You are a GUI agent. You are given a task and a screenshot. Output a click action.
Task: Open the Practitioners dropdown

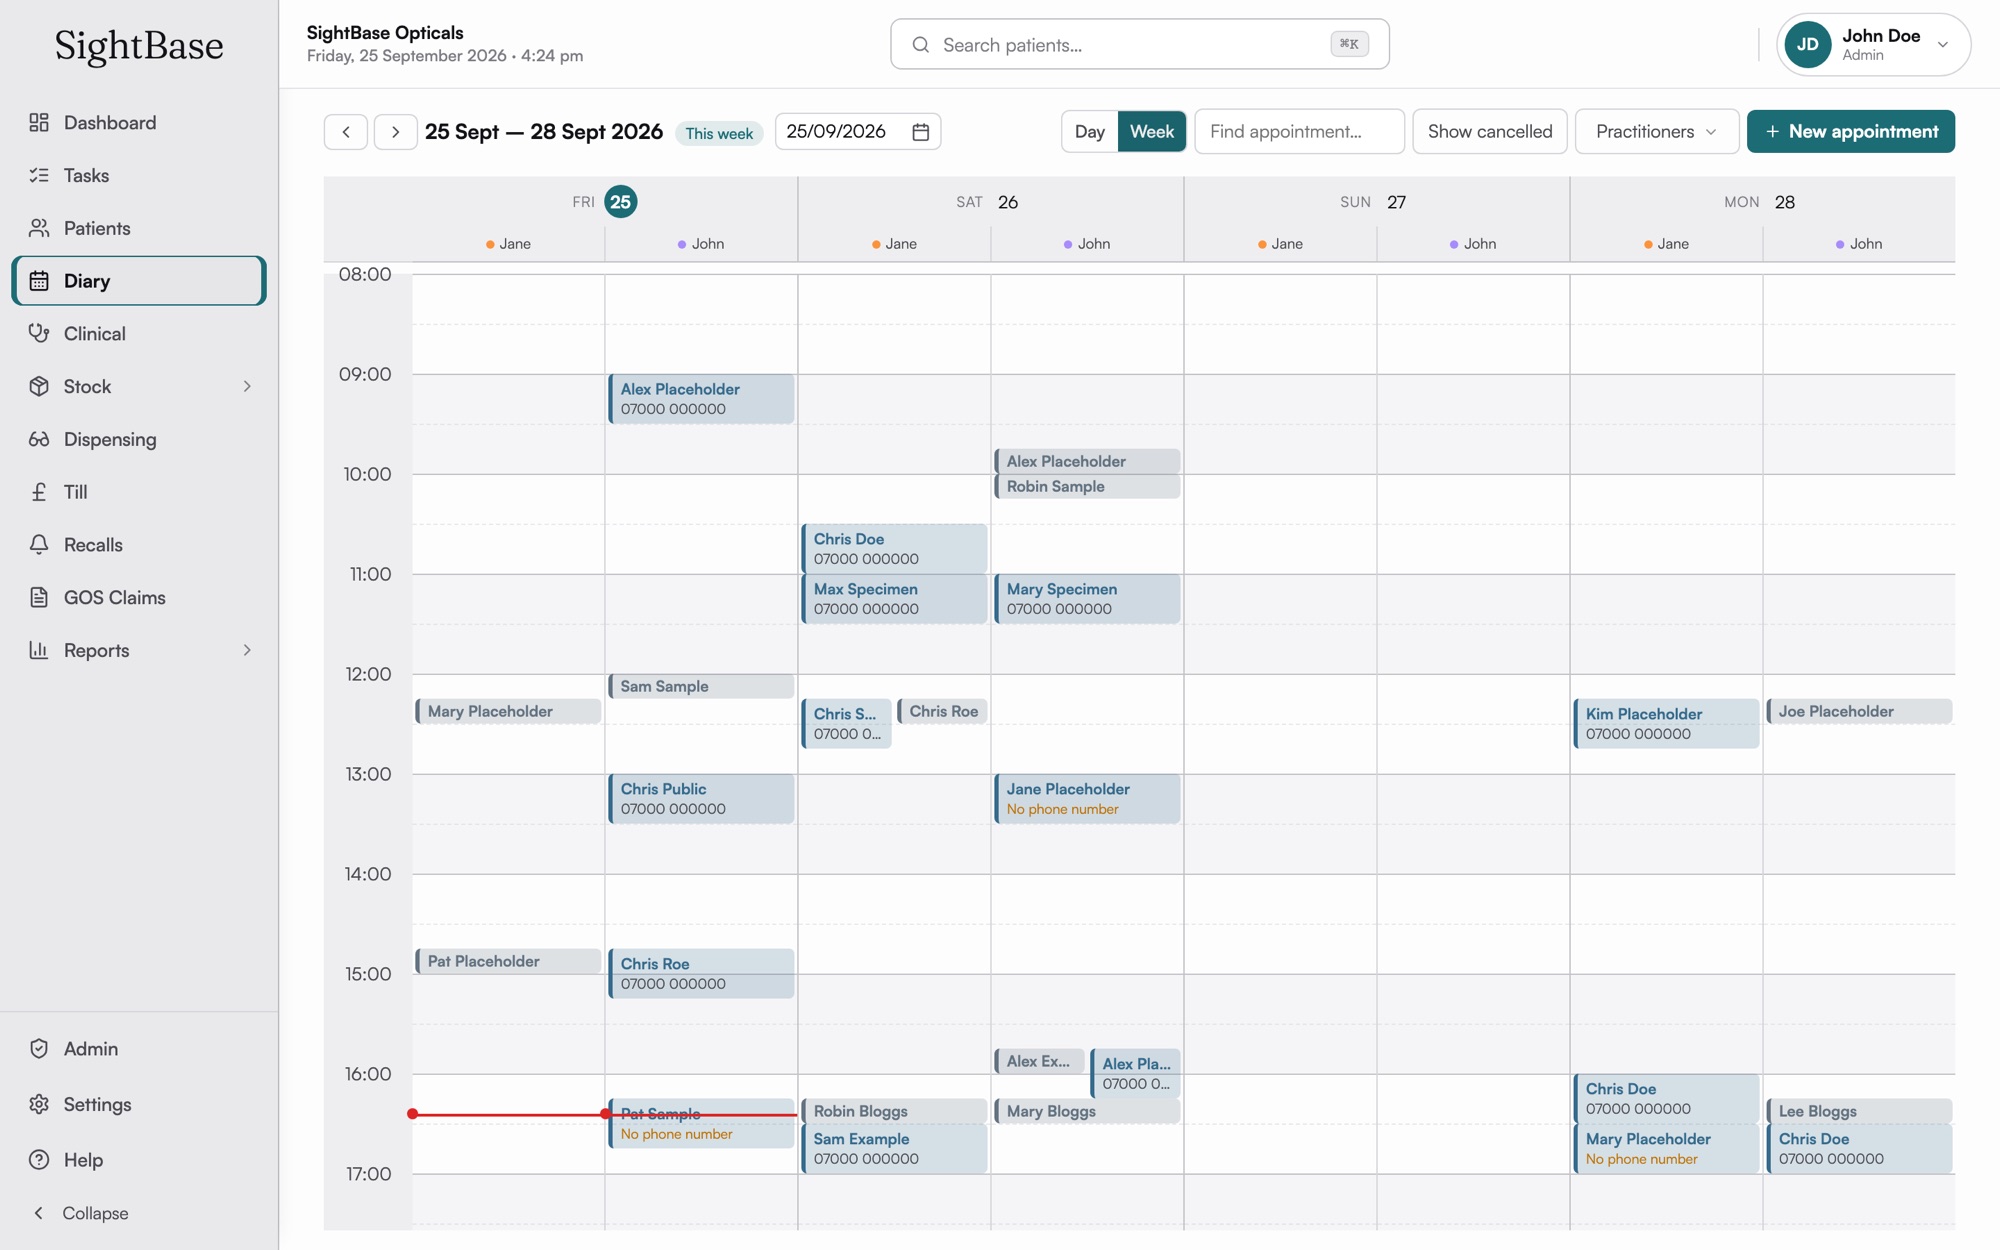pyautogui.click(x=1656, y=131)
